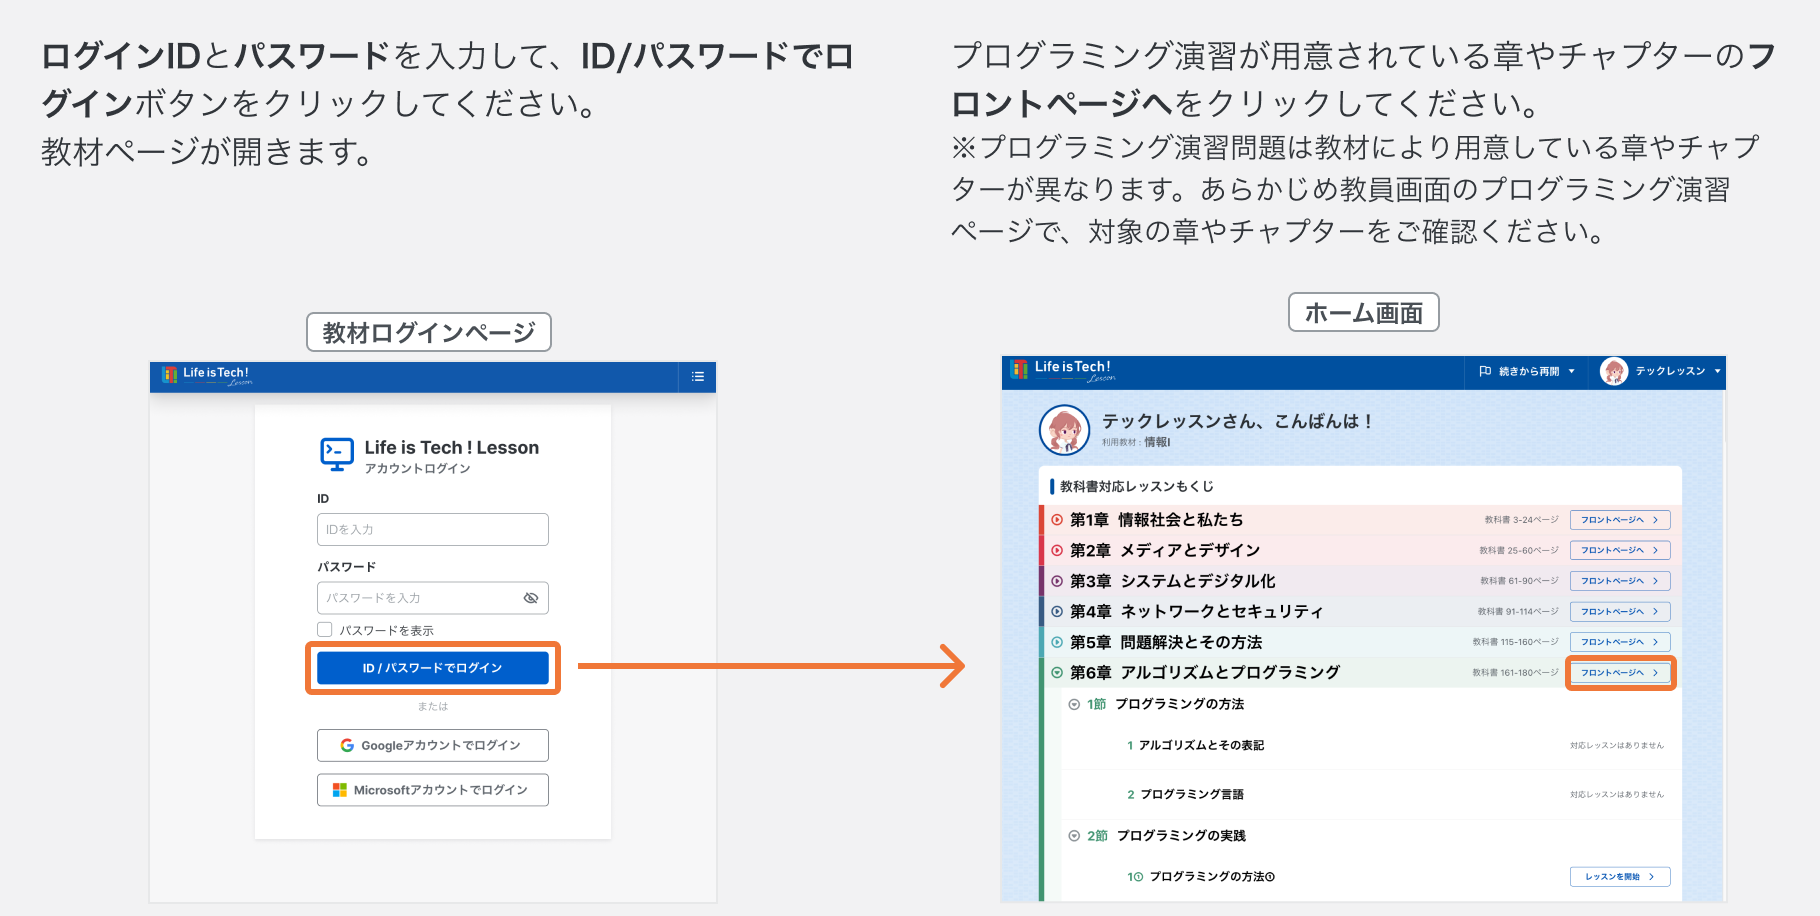Open the list menu icon in login page header

697,377
